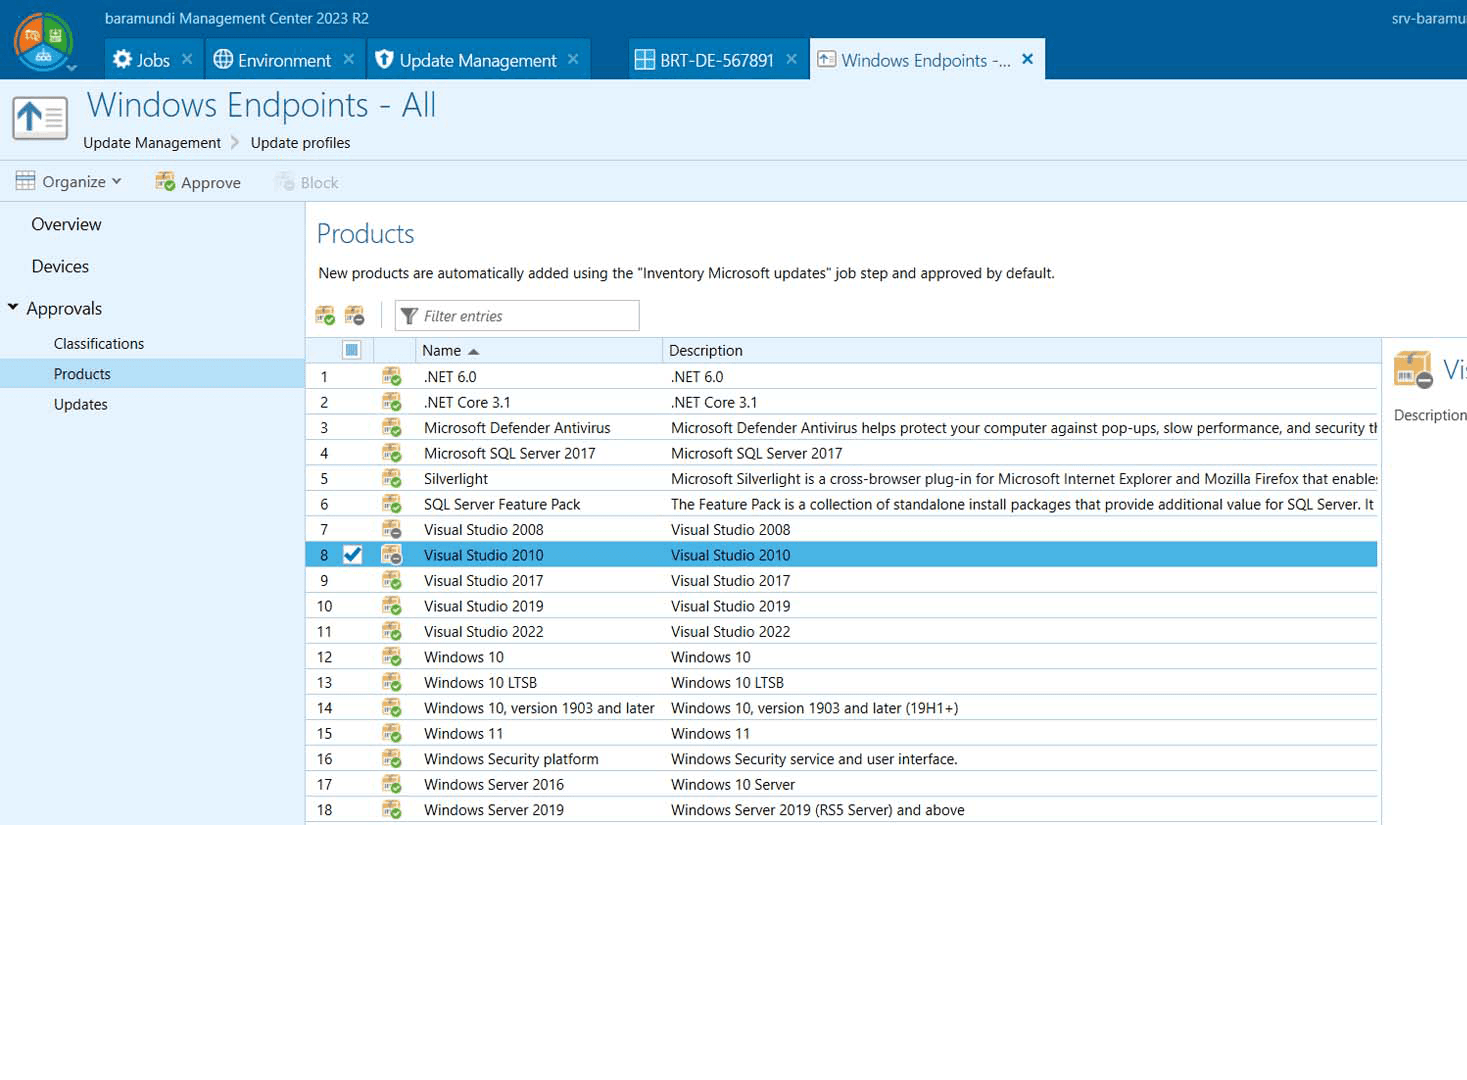Select the Microsoft SQL Server 2017 row
This screenshot has height=1080, width=1467.
tap(842, 453)
